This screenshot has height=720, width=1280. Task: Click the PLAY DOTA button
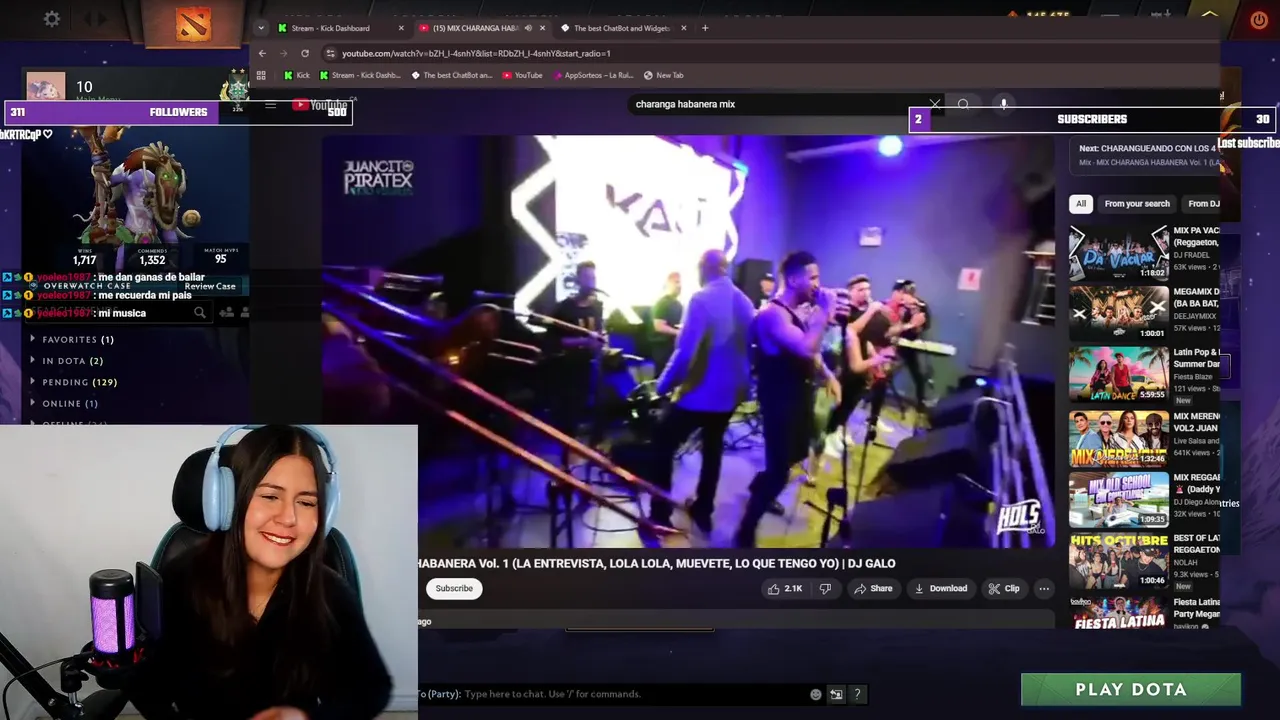(x=1131, y=690)
